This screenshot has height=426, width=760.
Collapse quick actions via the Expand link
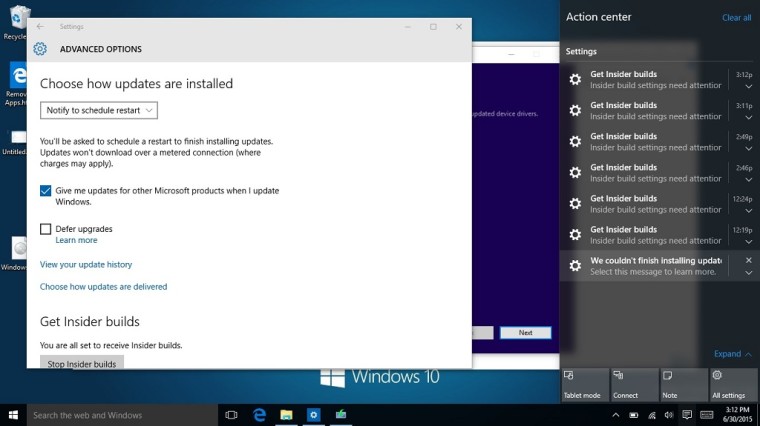click(732, 354)
